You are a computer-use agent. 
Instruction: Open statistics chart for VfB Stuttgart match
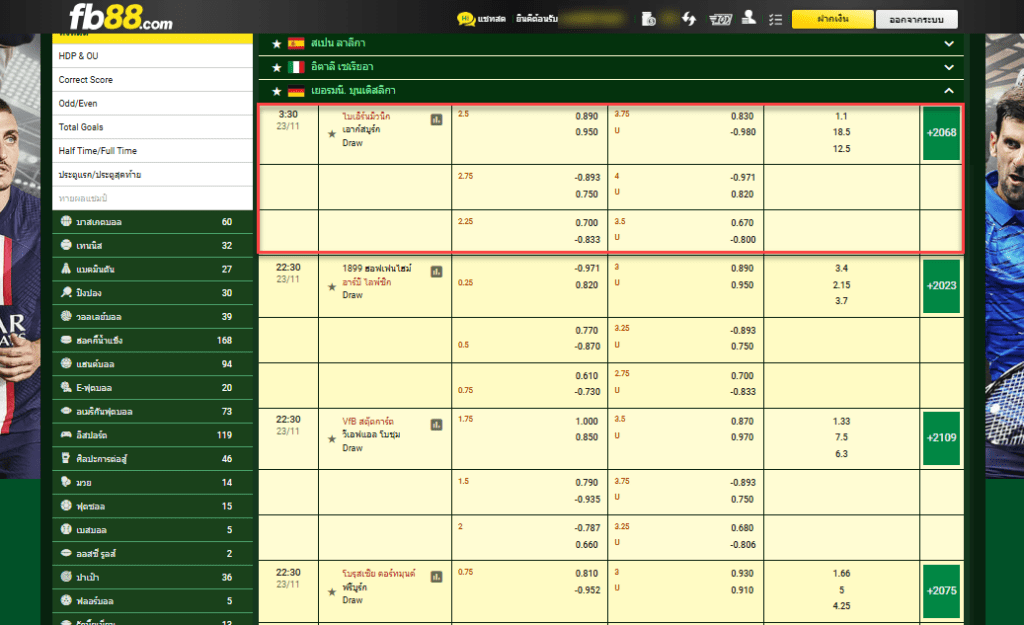pos(436,425)
